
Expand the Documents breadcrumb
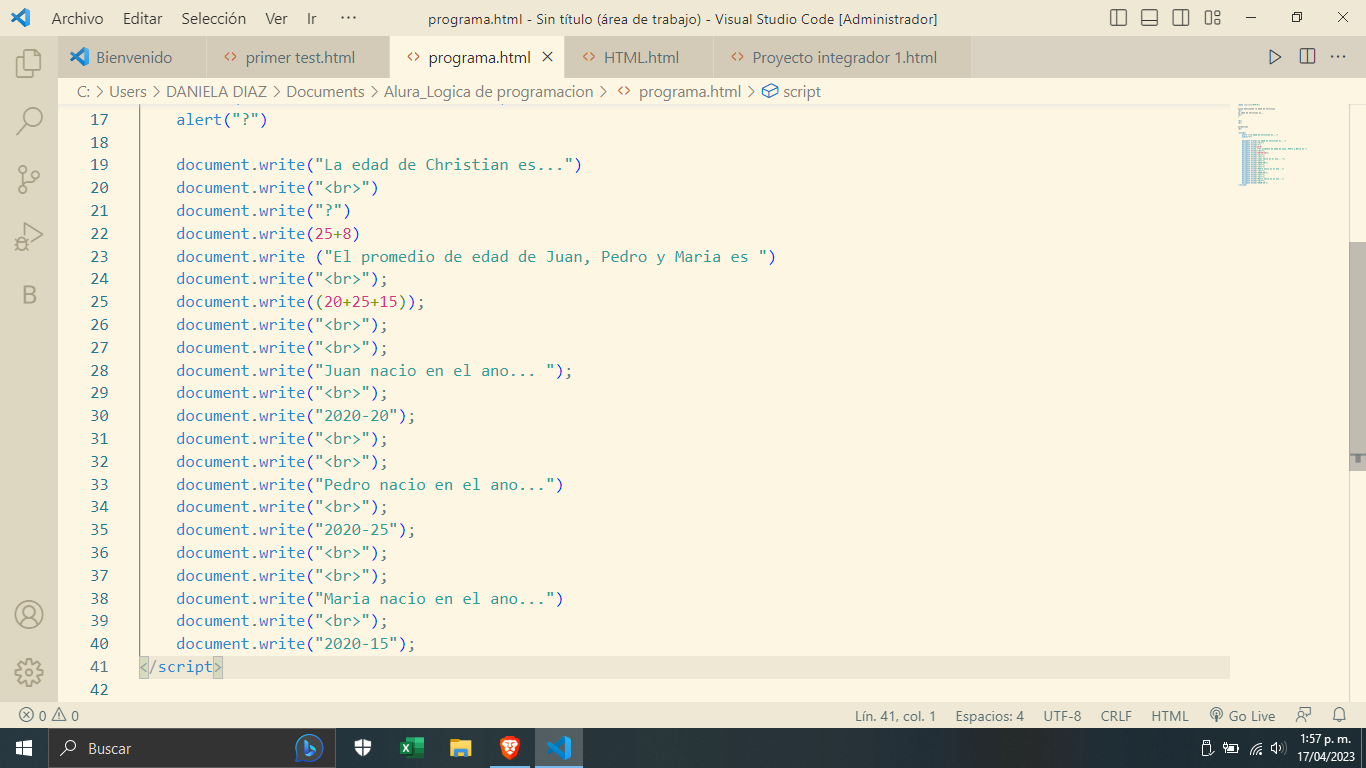325,91
